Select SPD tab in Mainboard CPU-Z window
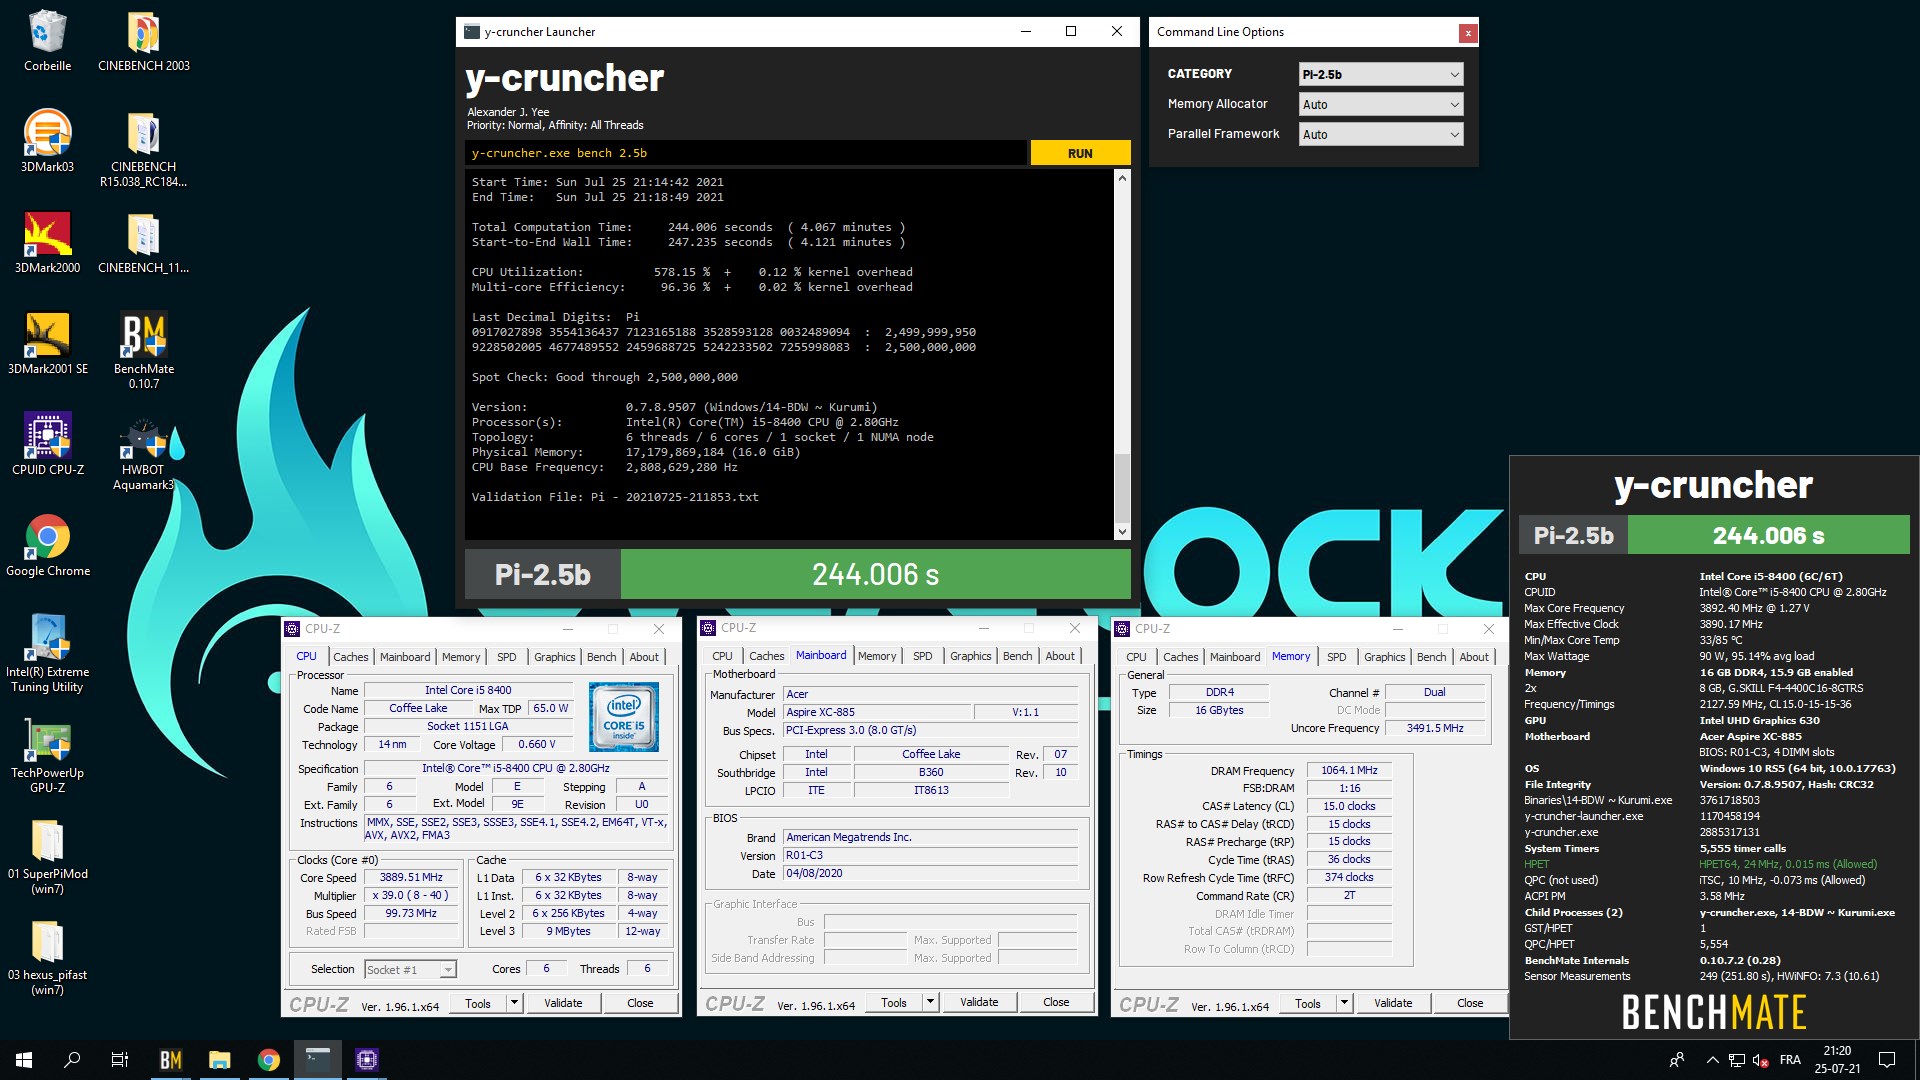The image size is (1920, 1080). [x=923, y=656]
